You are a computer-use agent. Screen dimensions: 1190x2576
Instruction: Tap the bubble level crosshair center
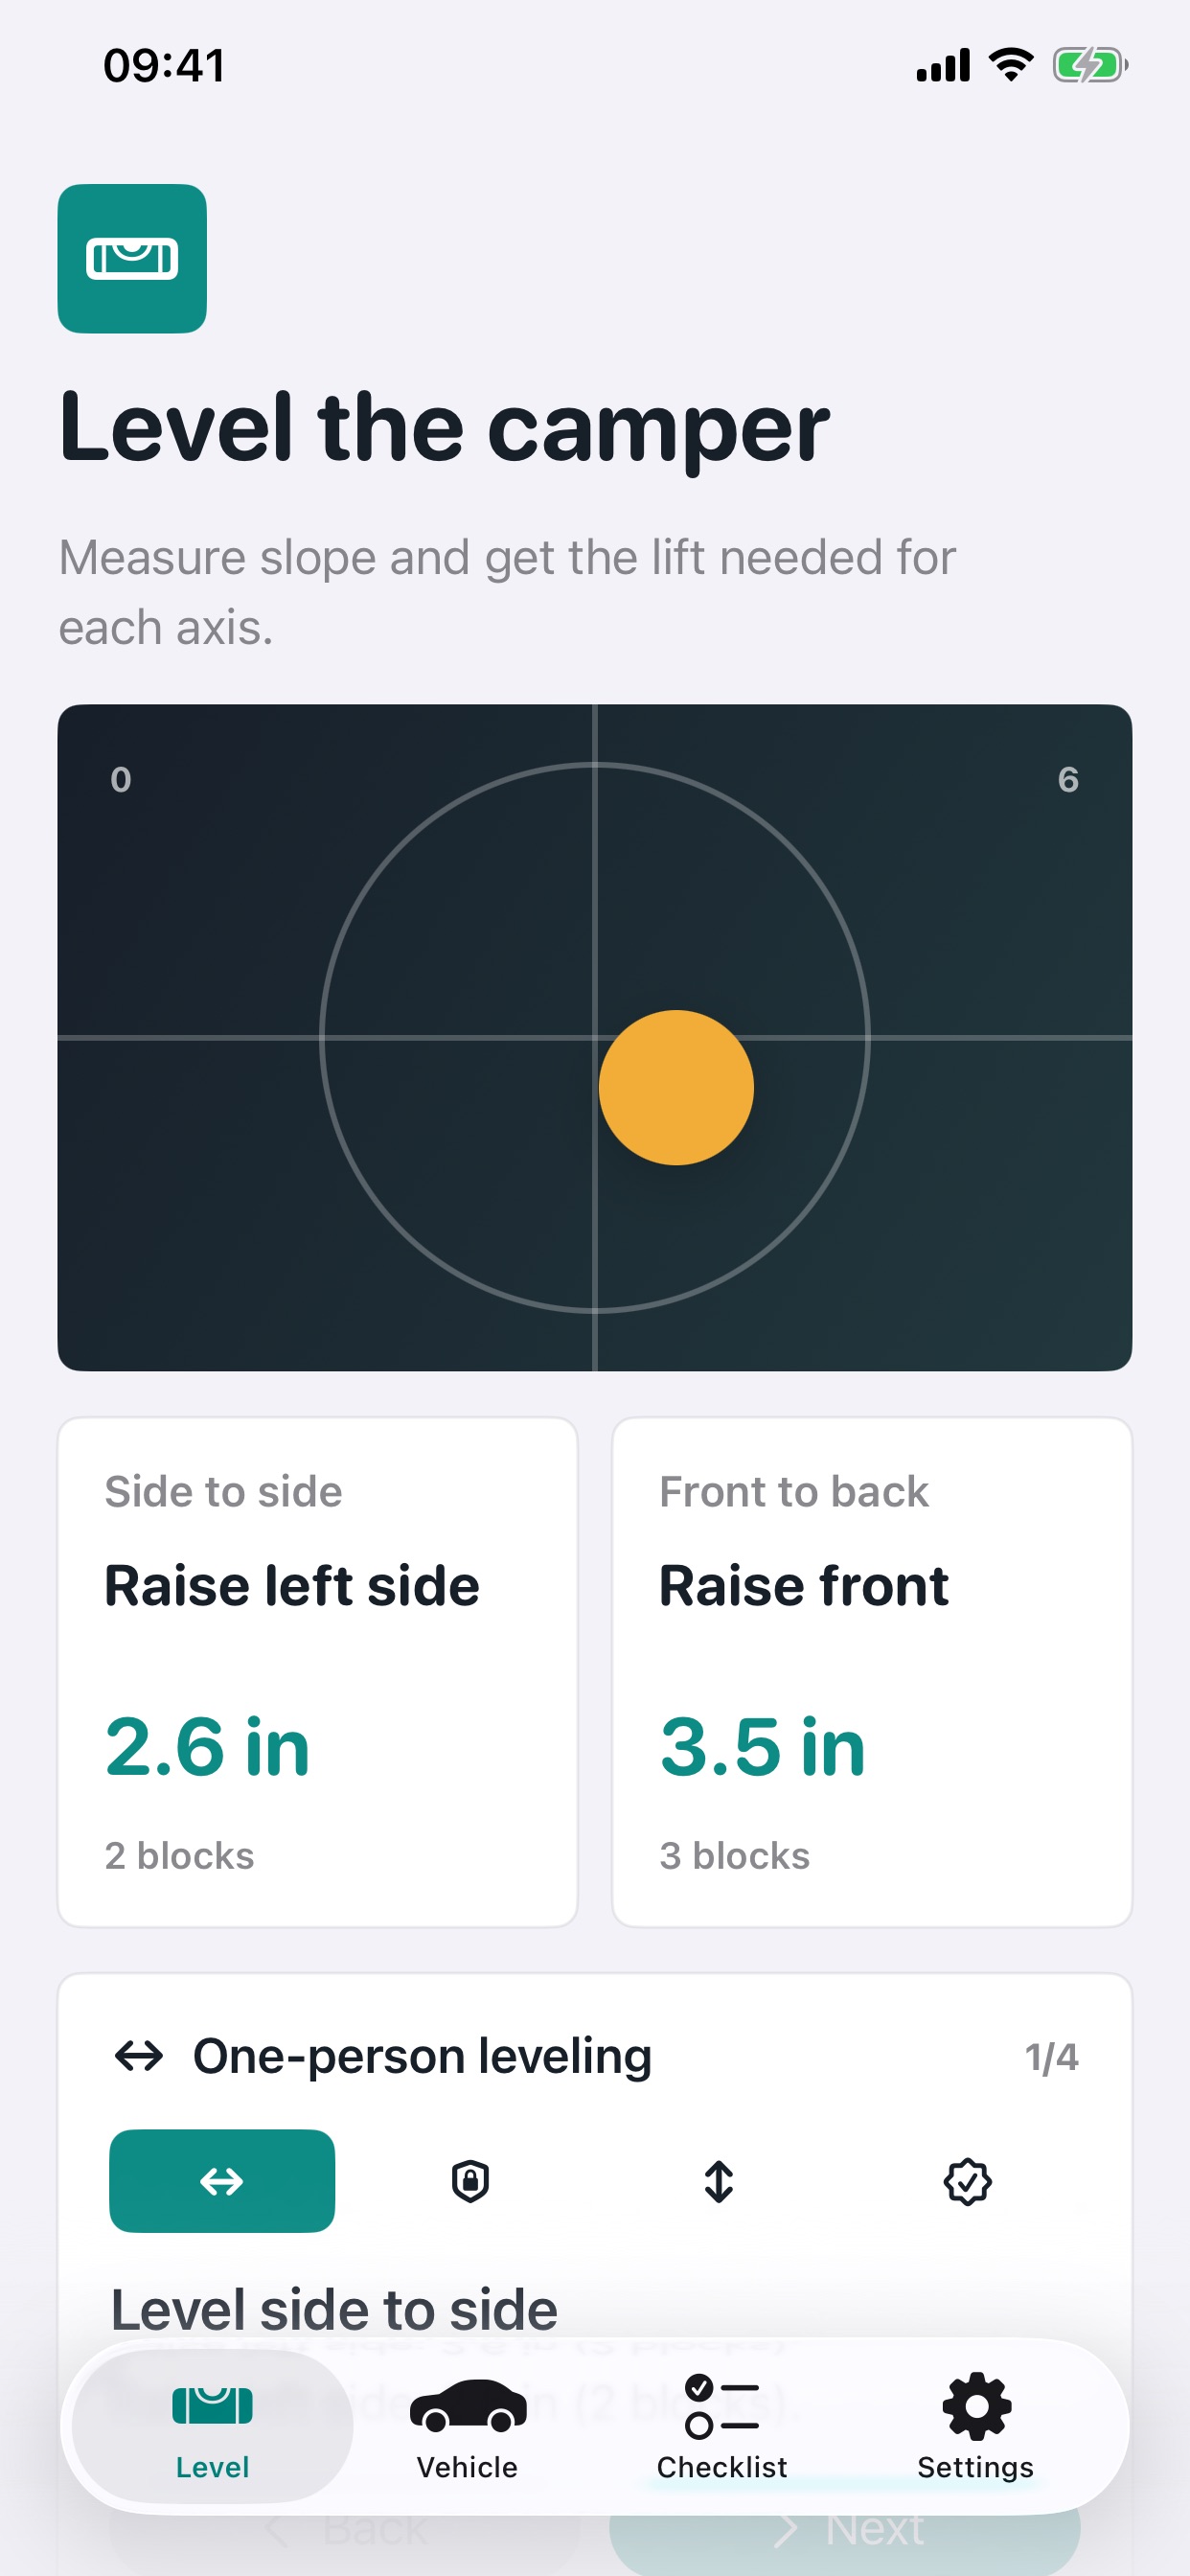point(595,1038)
